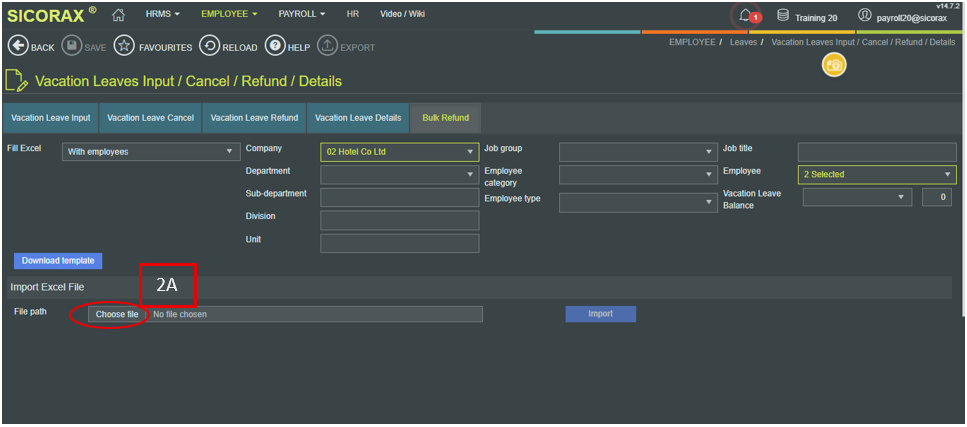Open the Company dropdown
The image size is (967, 427).
[x=400, y=152]
